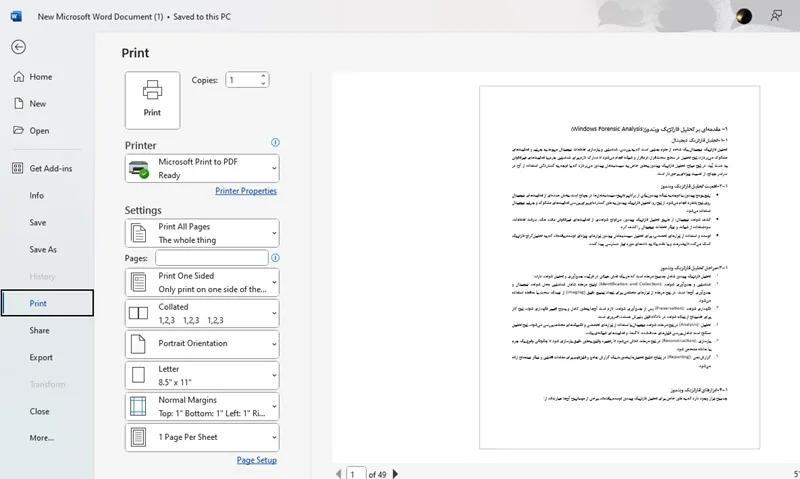The height and width of the screenshot is (479, 800).
Task: Expand the Collated setting dropdown
Action: 202,313
